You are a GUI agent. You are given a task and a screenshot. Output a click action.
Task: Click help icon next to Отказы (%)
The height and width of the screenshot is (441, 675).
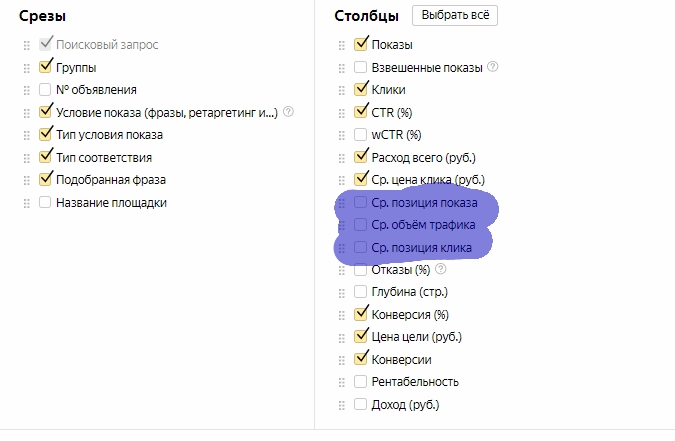(x=440, y=269)
